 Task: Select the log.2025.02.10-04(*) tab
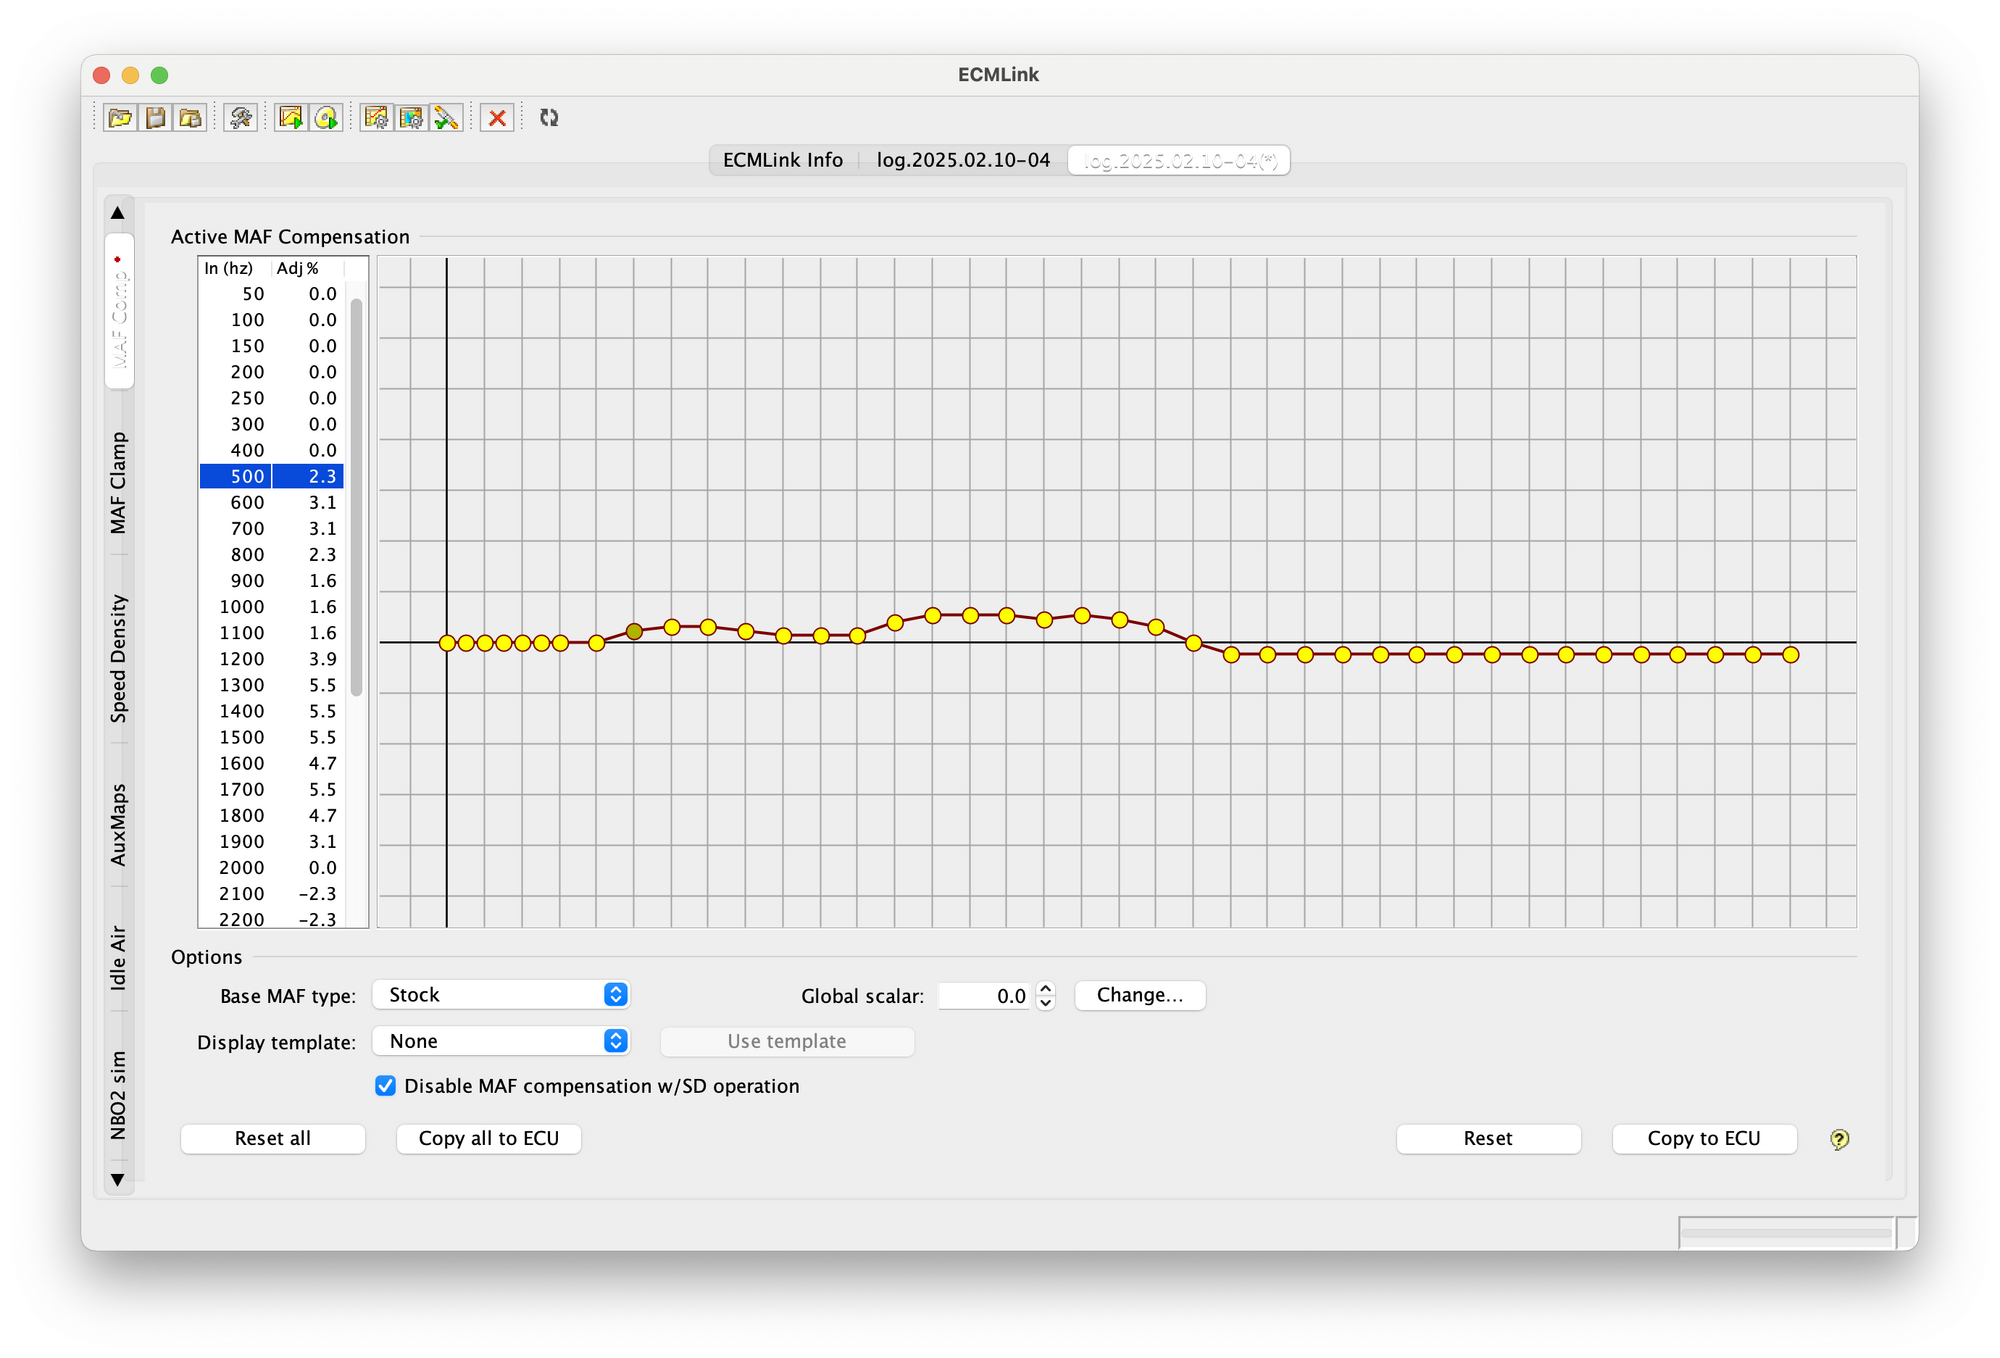click(x=1180, y=160)
